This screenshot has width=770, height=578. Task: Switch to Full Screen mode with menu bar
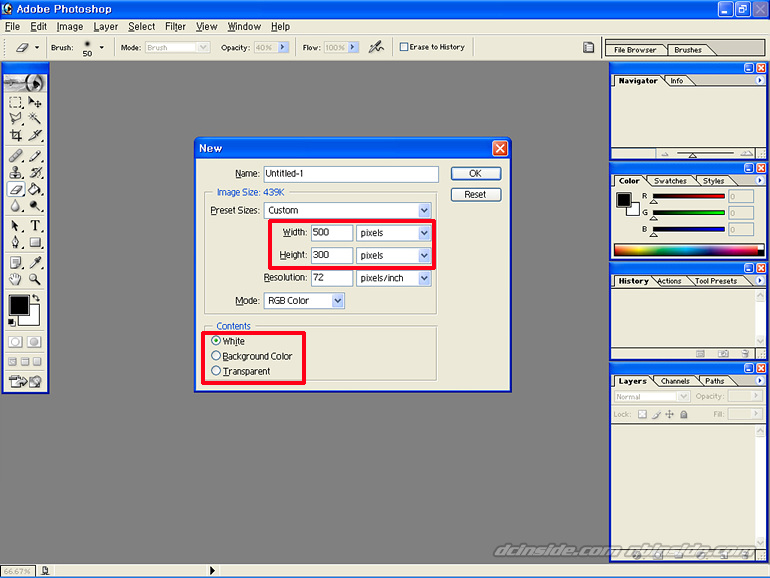point(25,362)
